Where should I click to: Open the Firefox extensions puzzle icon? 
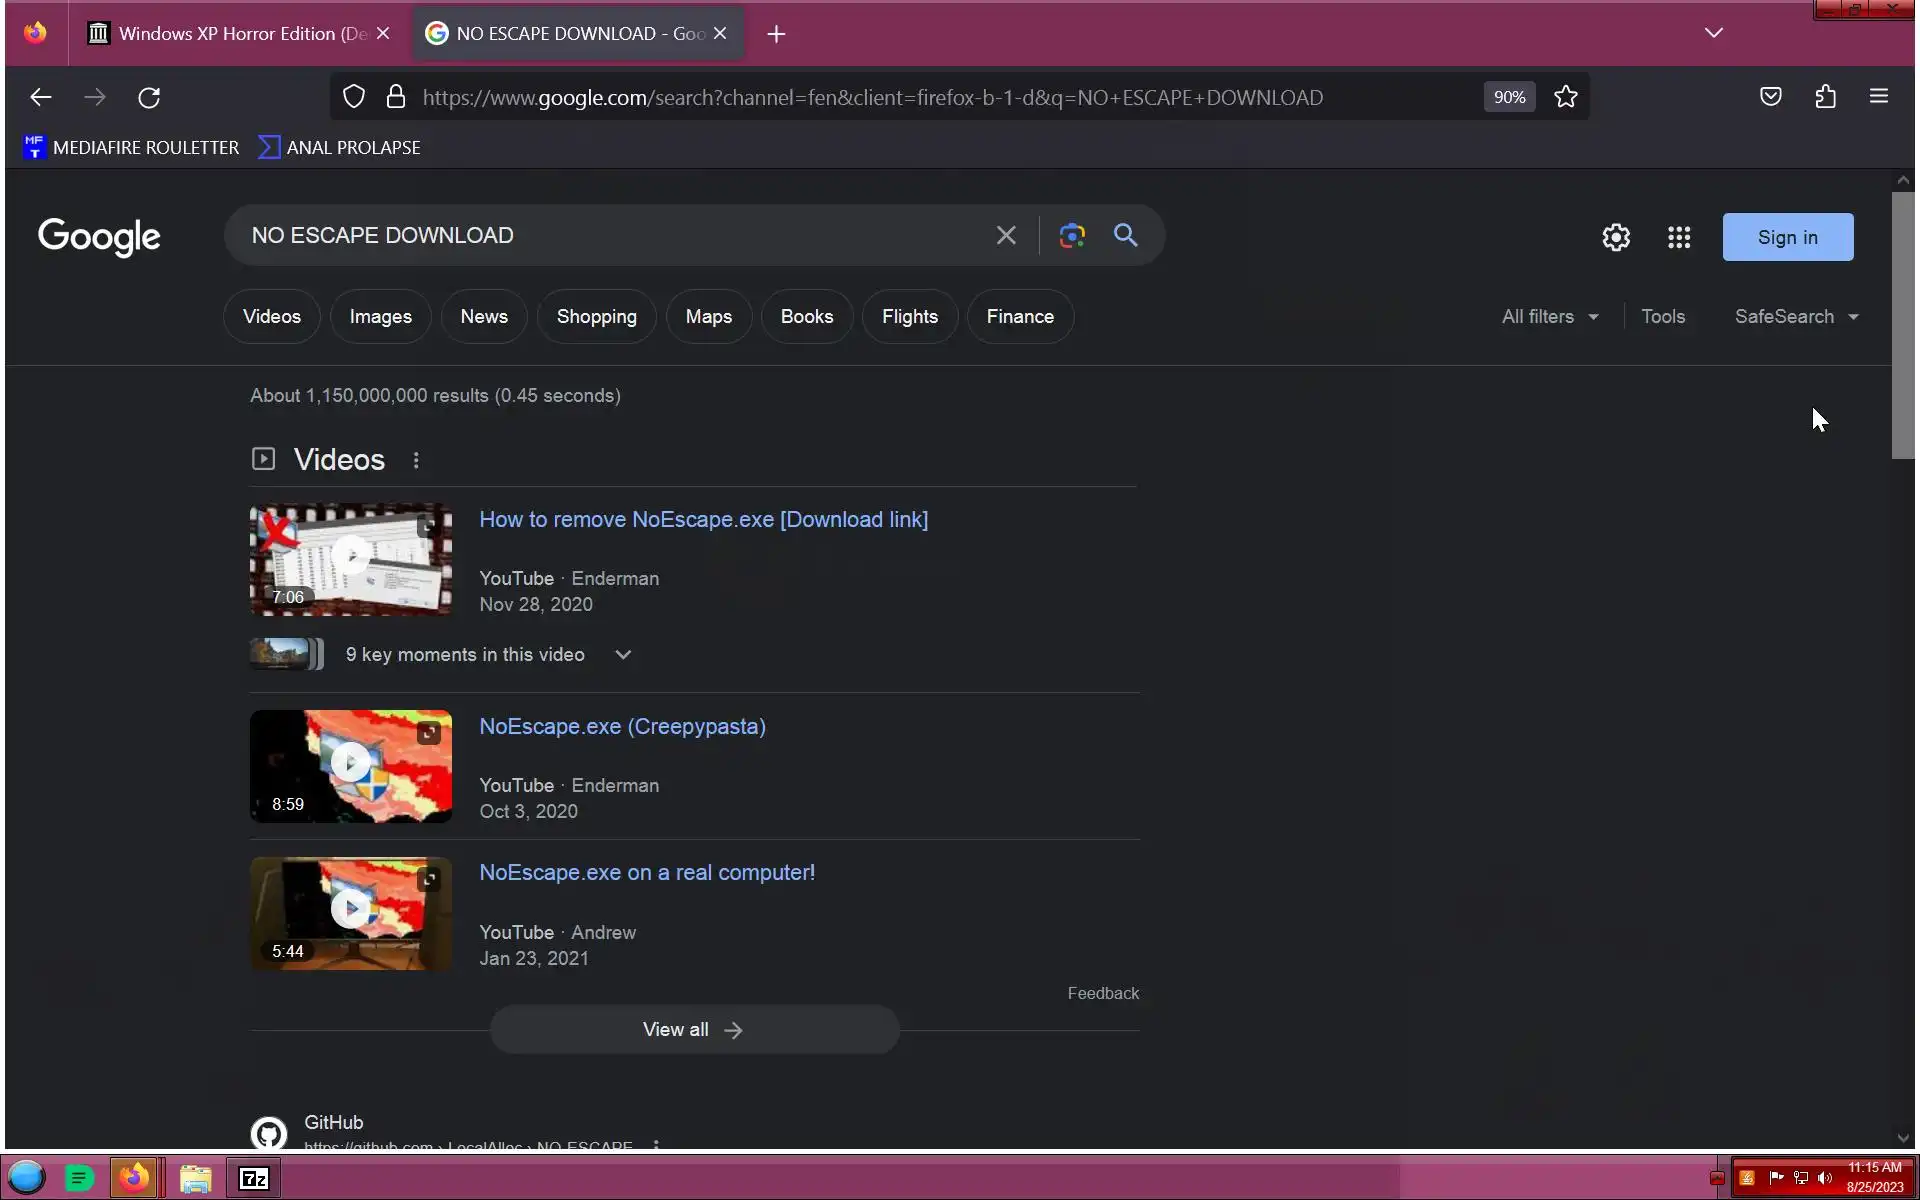coord(1825,97)
